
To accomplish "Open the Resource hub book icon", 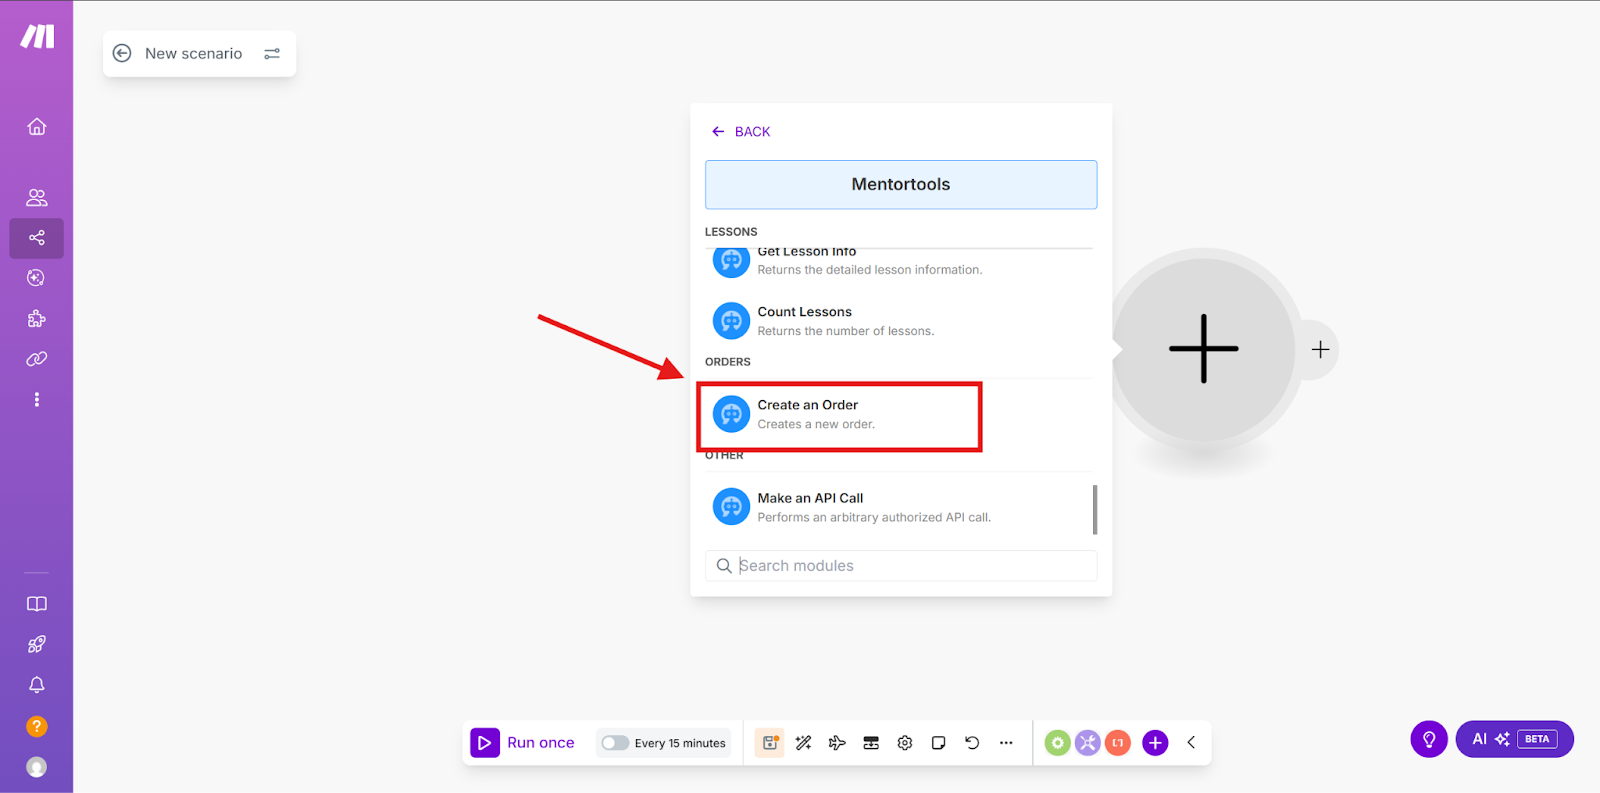I will click(x=37, y=604).
